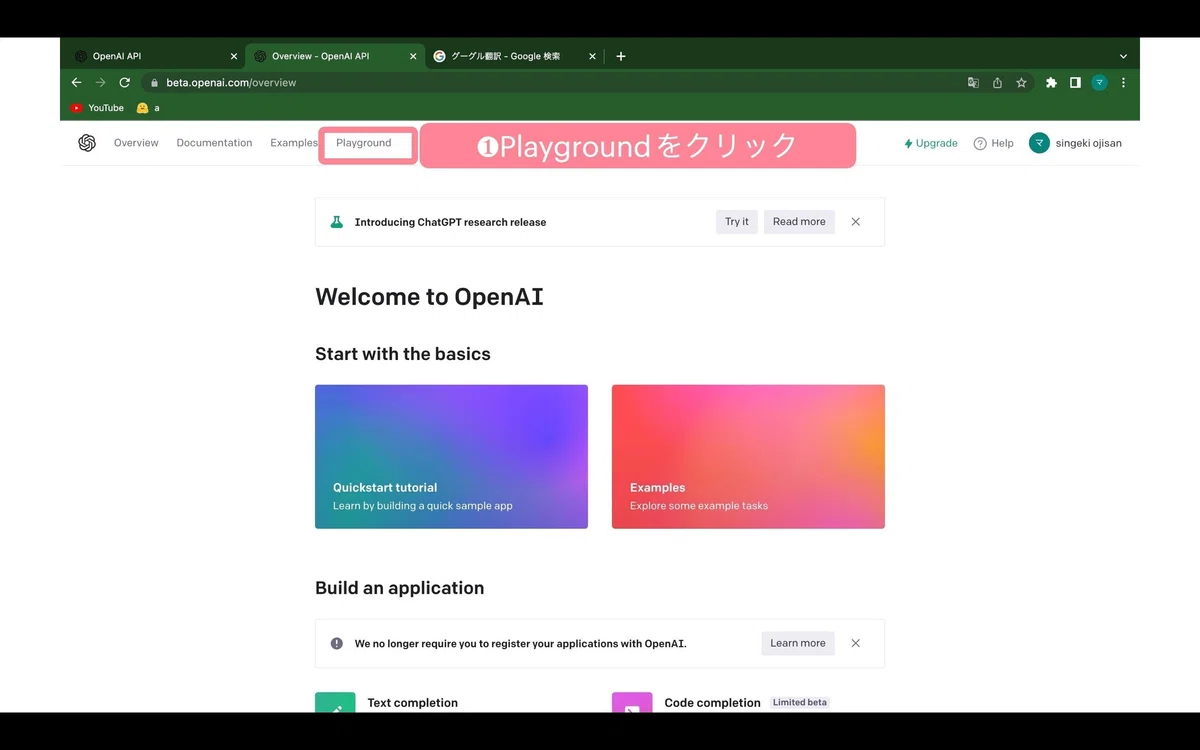Click the share page icon
The width and height of the screenshot is (1200, 750).
(997, 83)
